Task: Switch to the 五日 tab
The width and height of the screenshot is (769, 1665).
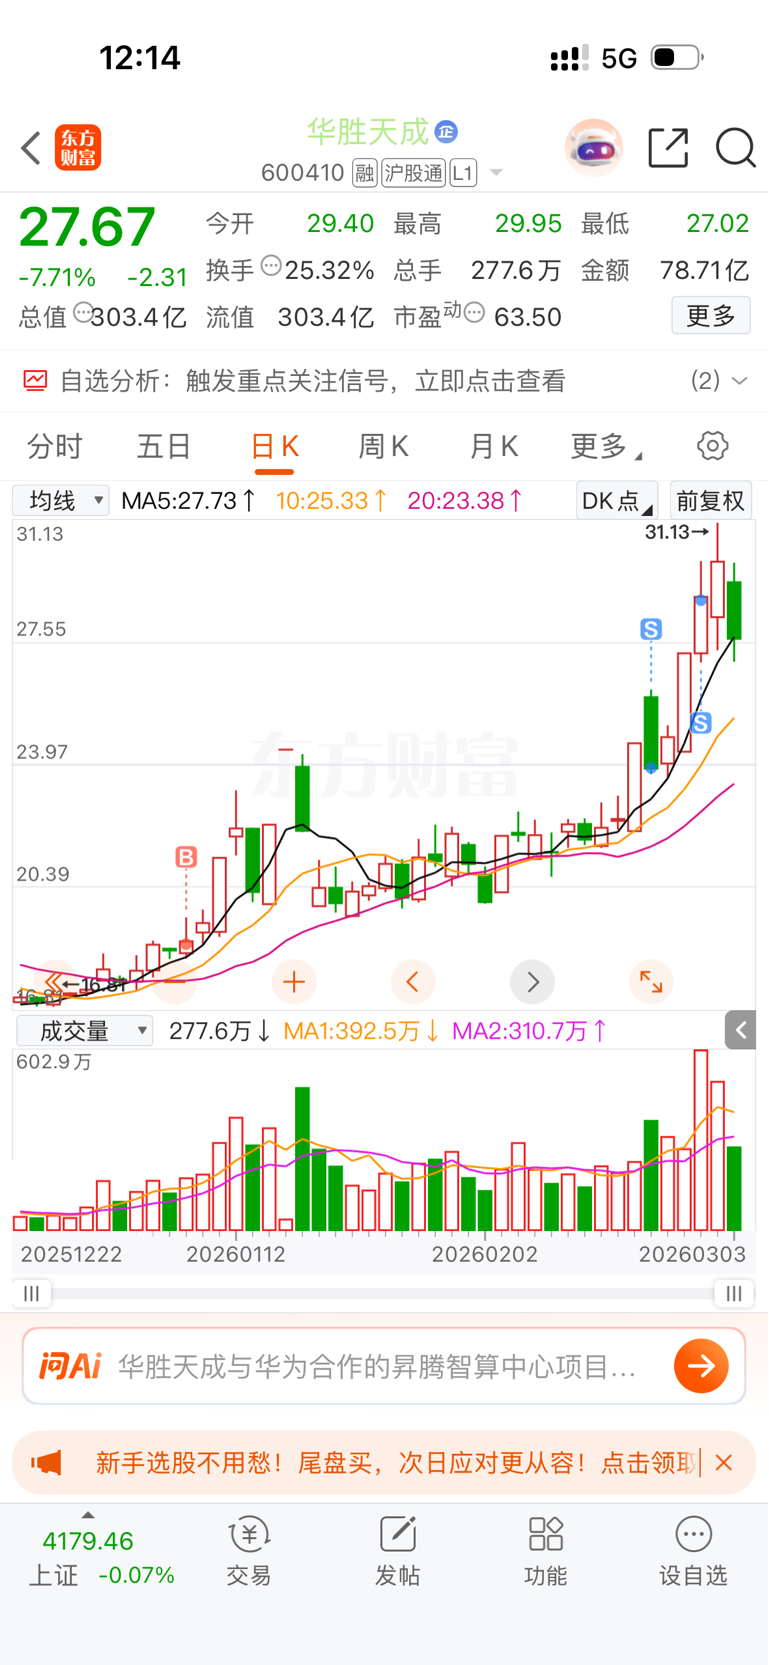Action: [x=164, y=446]
